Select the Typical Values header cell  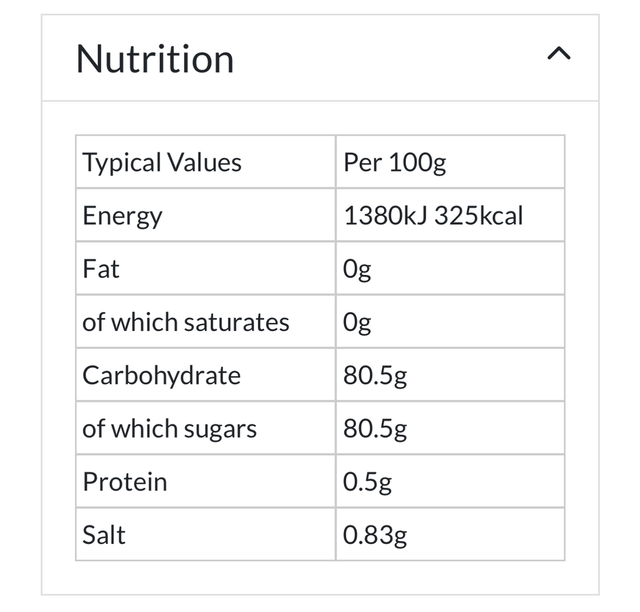point(162,162)
